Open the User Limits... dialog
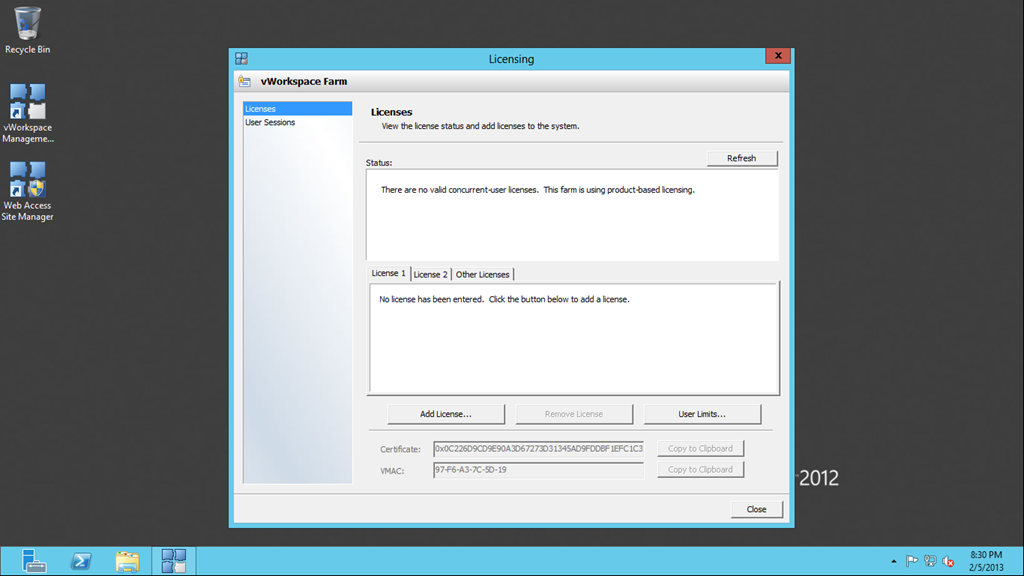1024x576 pixels. 702,414
